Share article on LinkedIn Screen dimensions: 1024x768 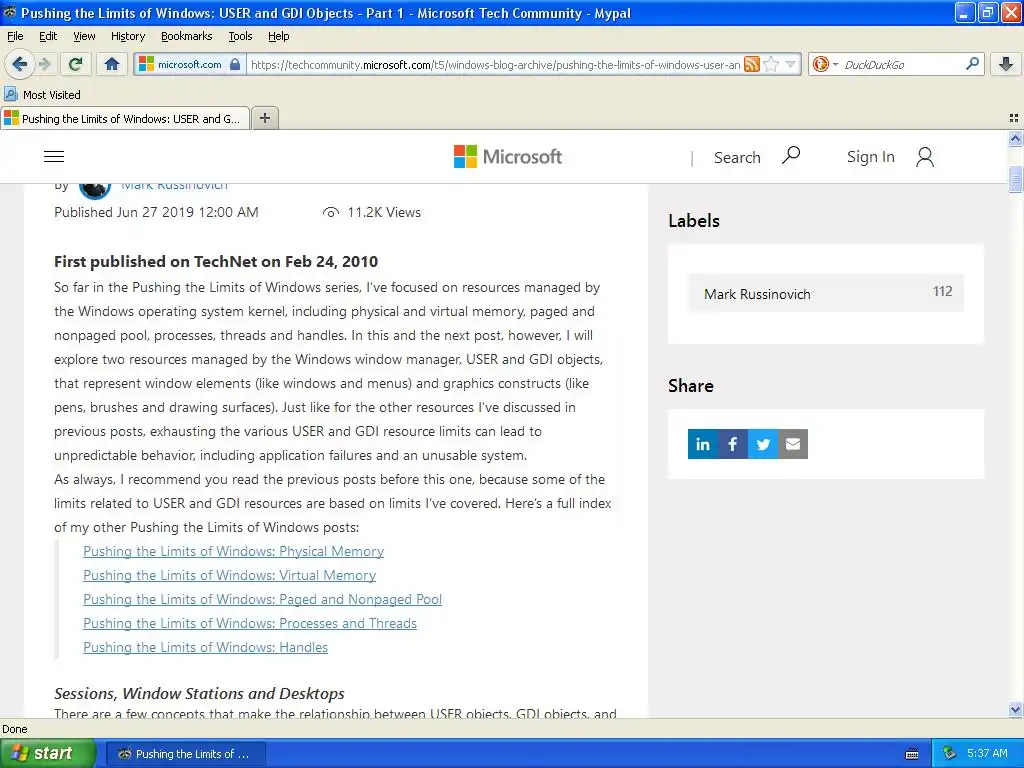coord(703,444)
